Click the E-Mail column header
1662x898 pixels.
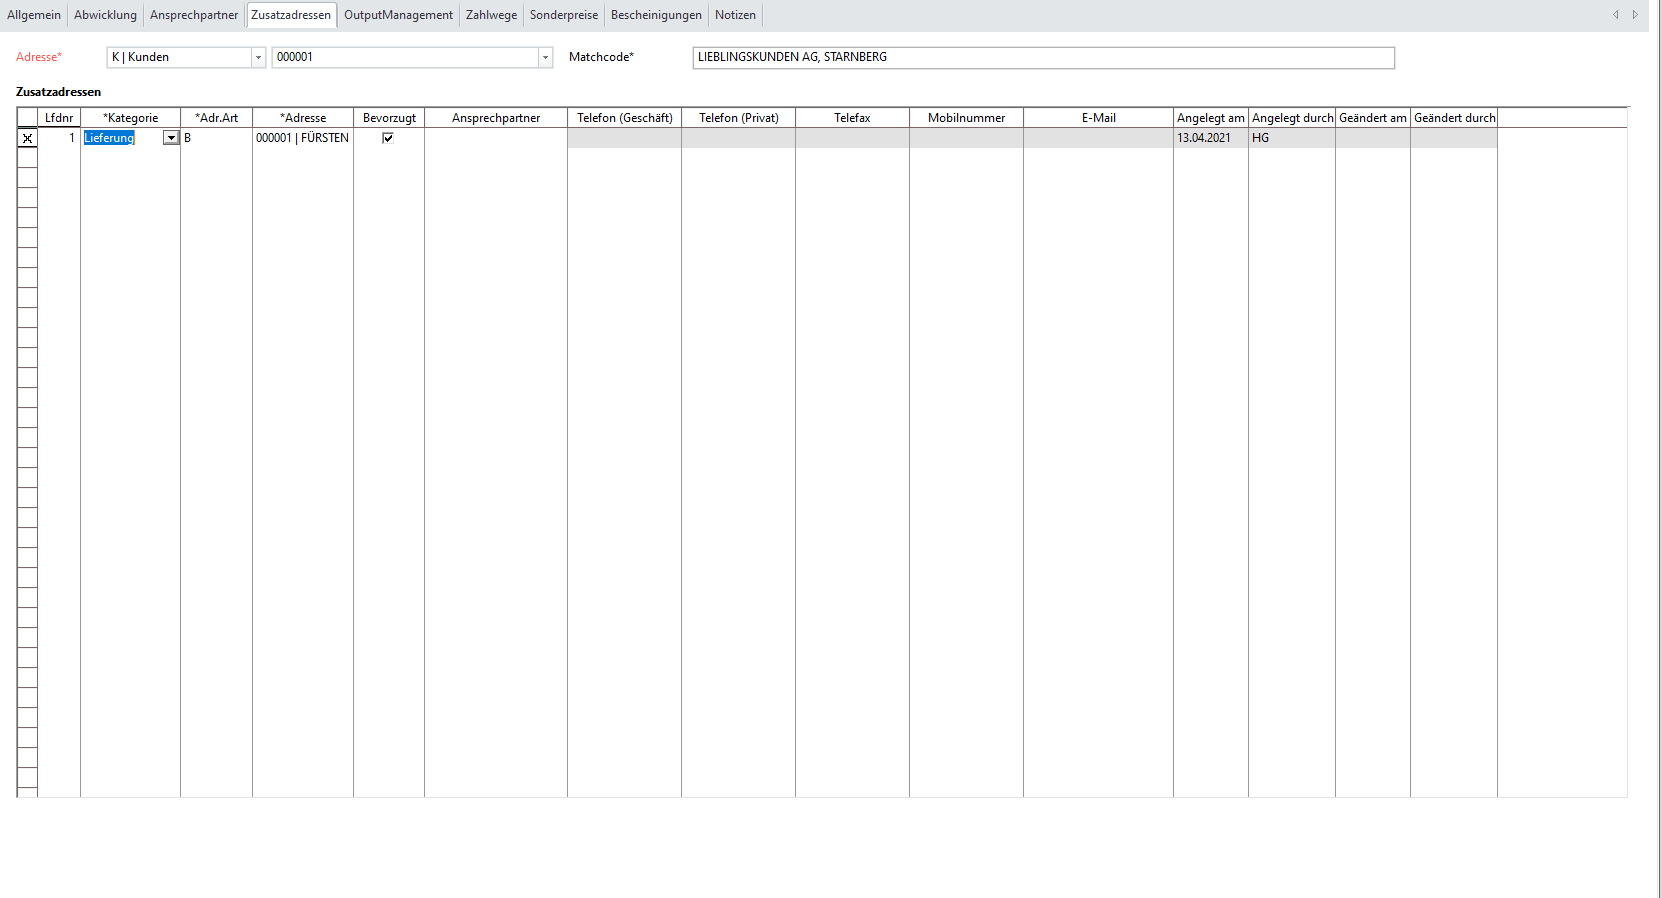click(x=1098, y=118)
